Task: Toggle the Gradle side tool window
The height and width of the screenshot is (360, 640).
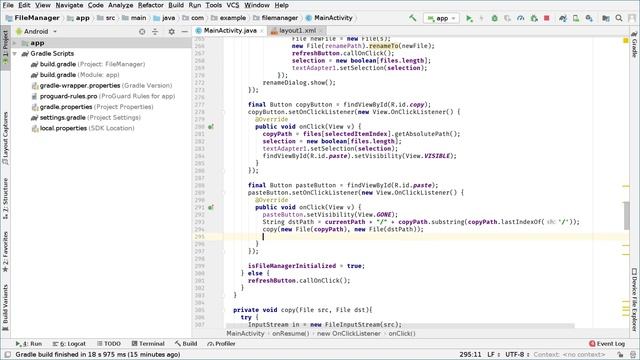Action: [x=634, y=44]
